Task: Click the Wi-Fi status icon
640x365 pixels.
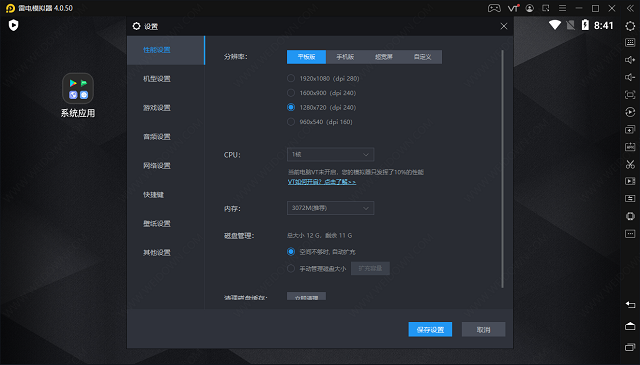Action: click(x=555, y=25)
